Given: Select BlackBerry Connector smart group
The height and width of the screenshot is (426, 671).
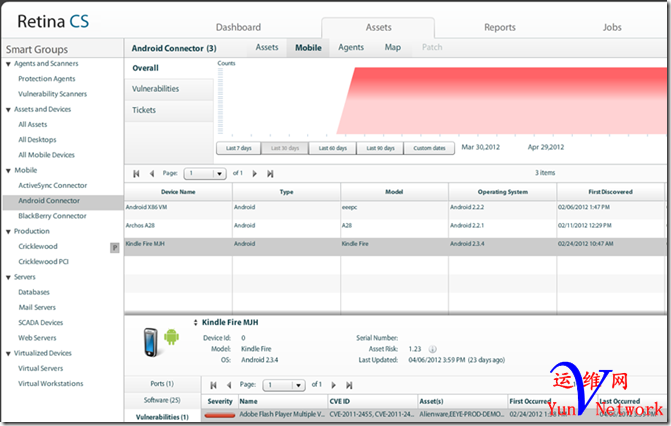Looking at the screenshot, I should coord(52,215).
